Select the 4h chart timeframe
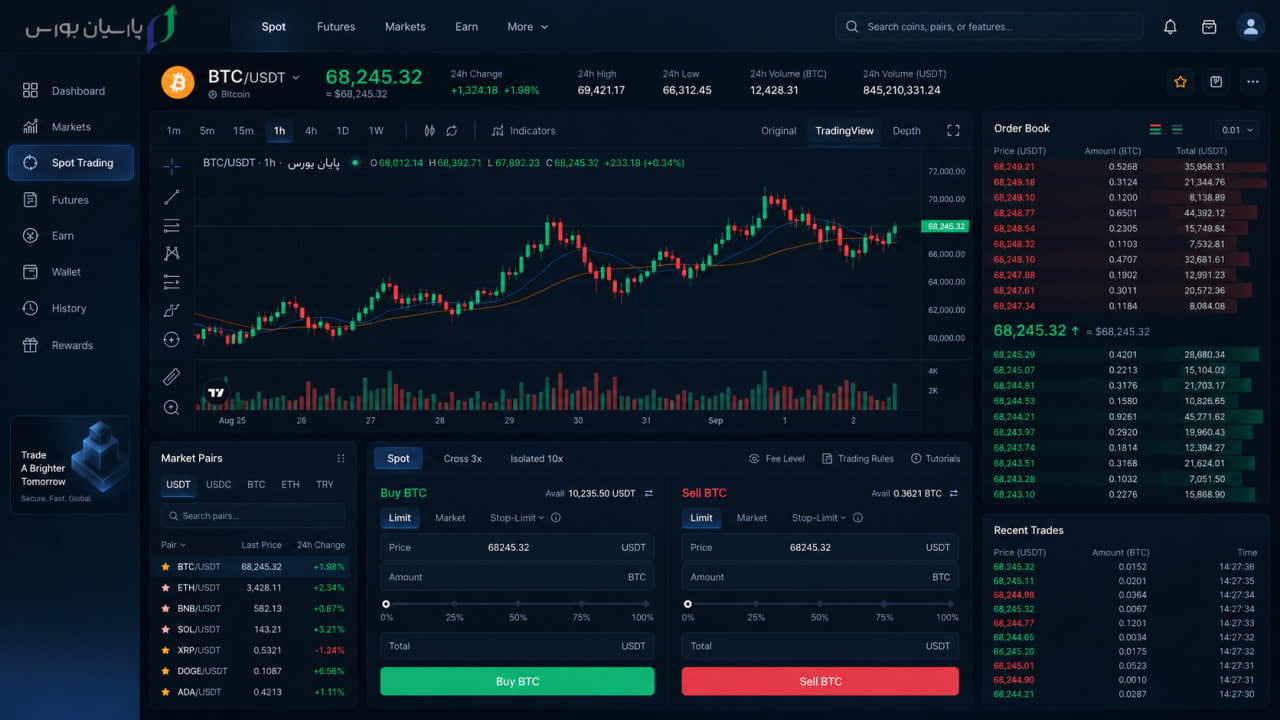Viewport: 1280px width, 720px height. tap(311, 131)
